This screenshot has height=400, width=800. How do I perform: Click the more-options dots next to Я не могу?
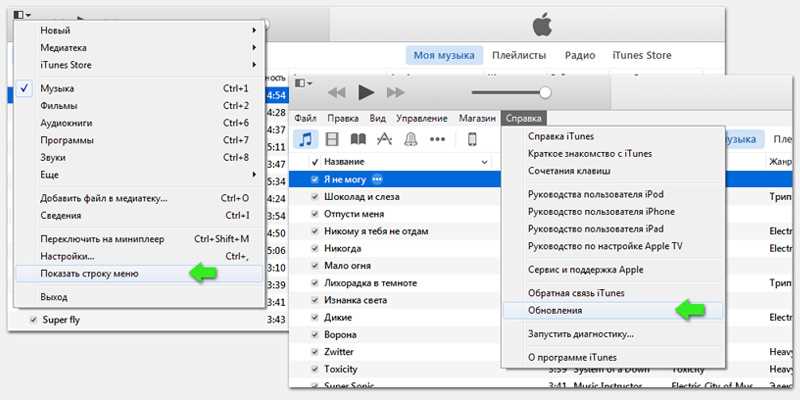(378, 180)
